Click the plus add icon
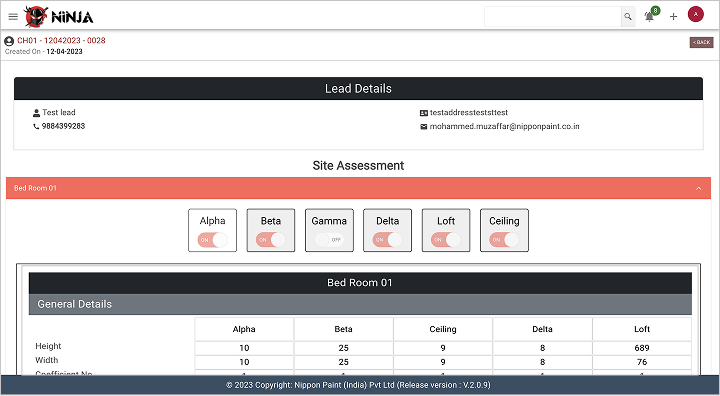 [673, 17]
